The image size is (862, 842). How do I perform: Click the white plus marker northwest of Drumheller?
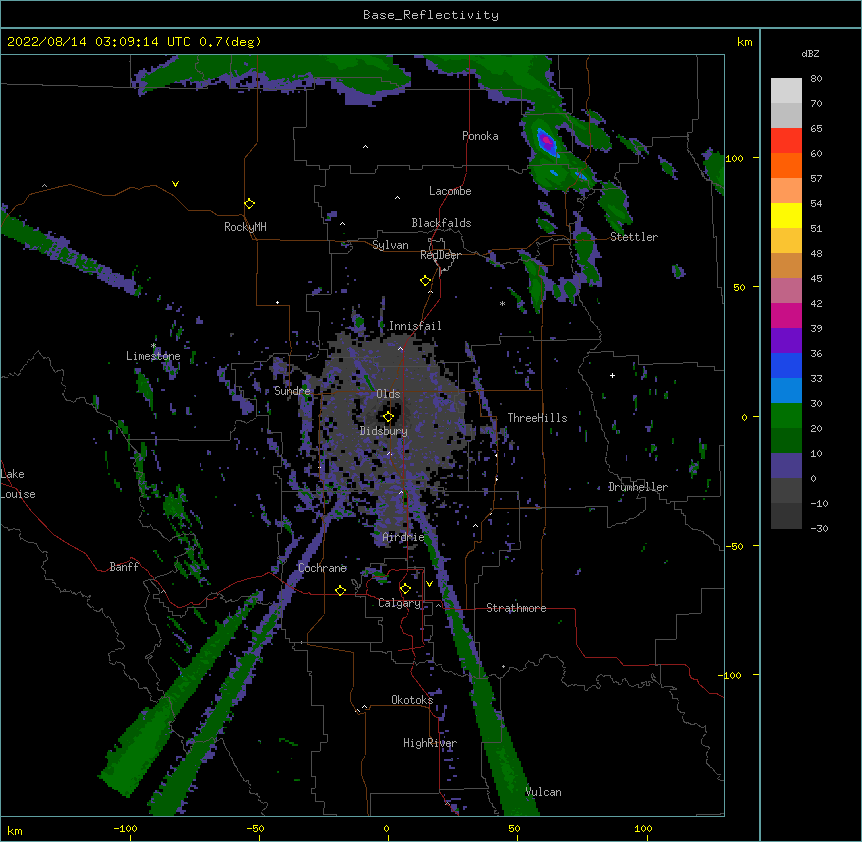612,375
